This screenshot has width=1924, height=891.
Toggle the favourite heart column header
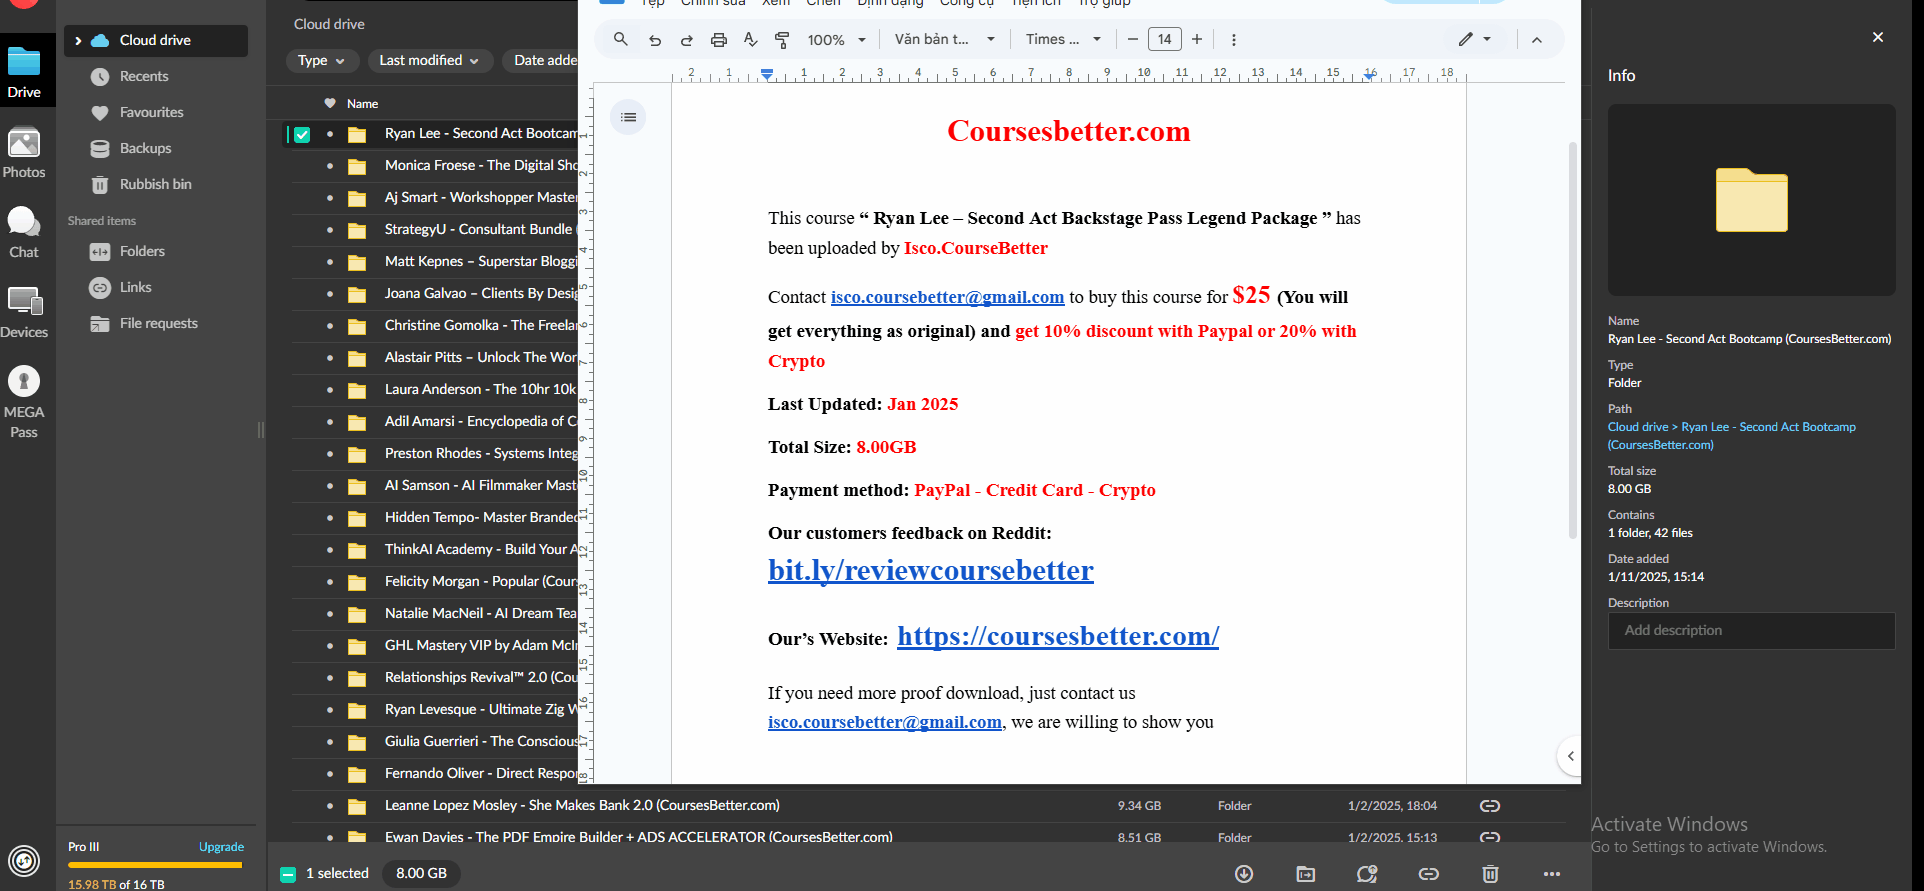330,103
